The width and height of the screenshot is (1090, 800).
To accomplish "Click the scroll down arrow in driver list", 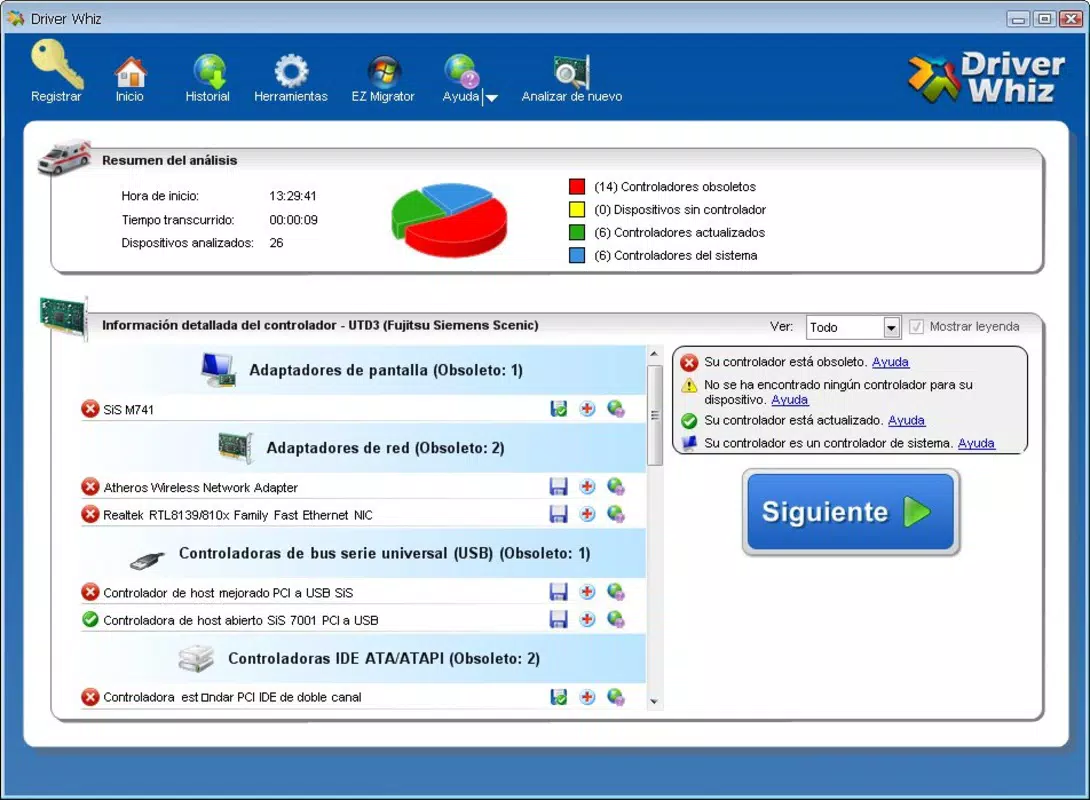I will (x=653, y=702).
